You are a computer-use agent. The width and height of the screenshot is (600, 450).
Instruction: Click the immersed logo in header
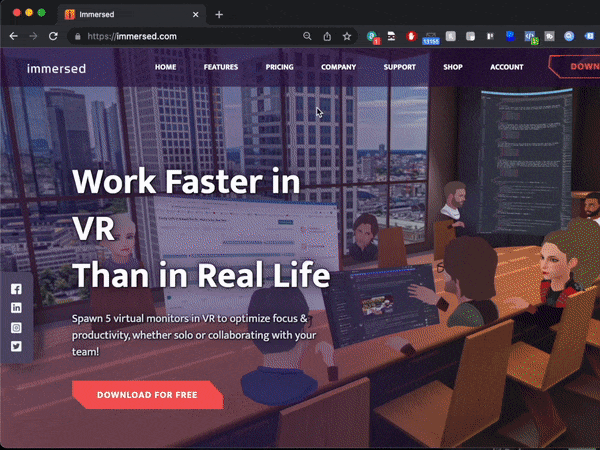point(57,68)
